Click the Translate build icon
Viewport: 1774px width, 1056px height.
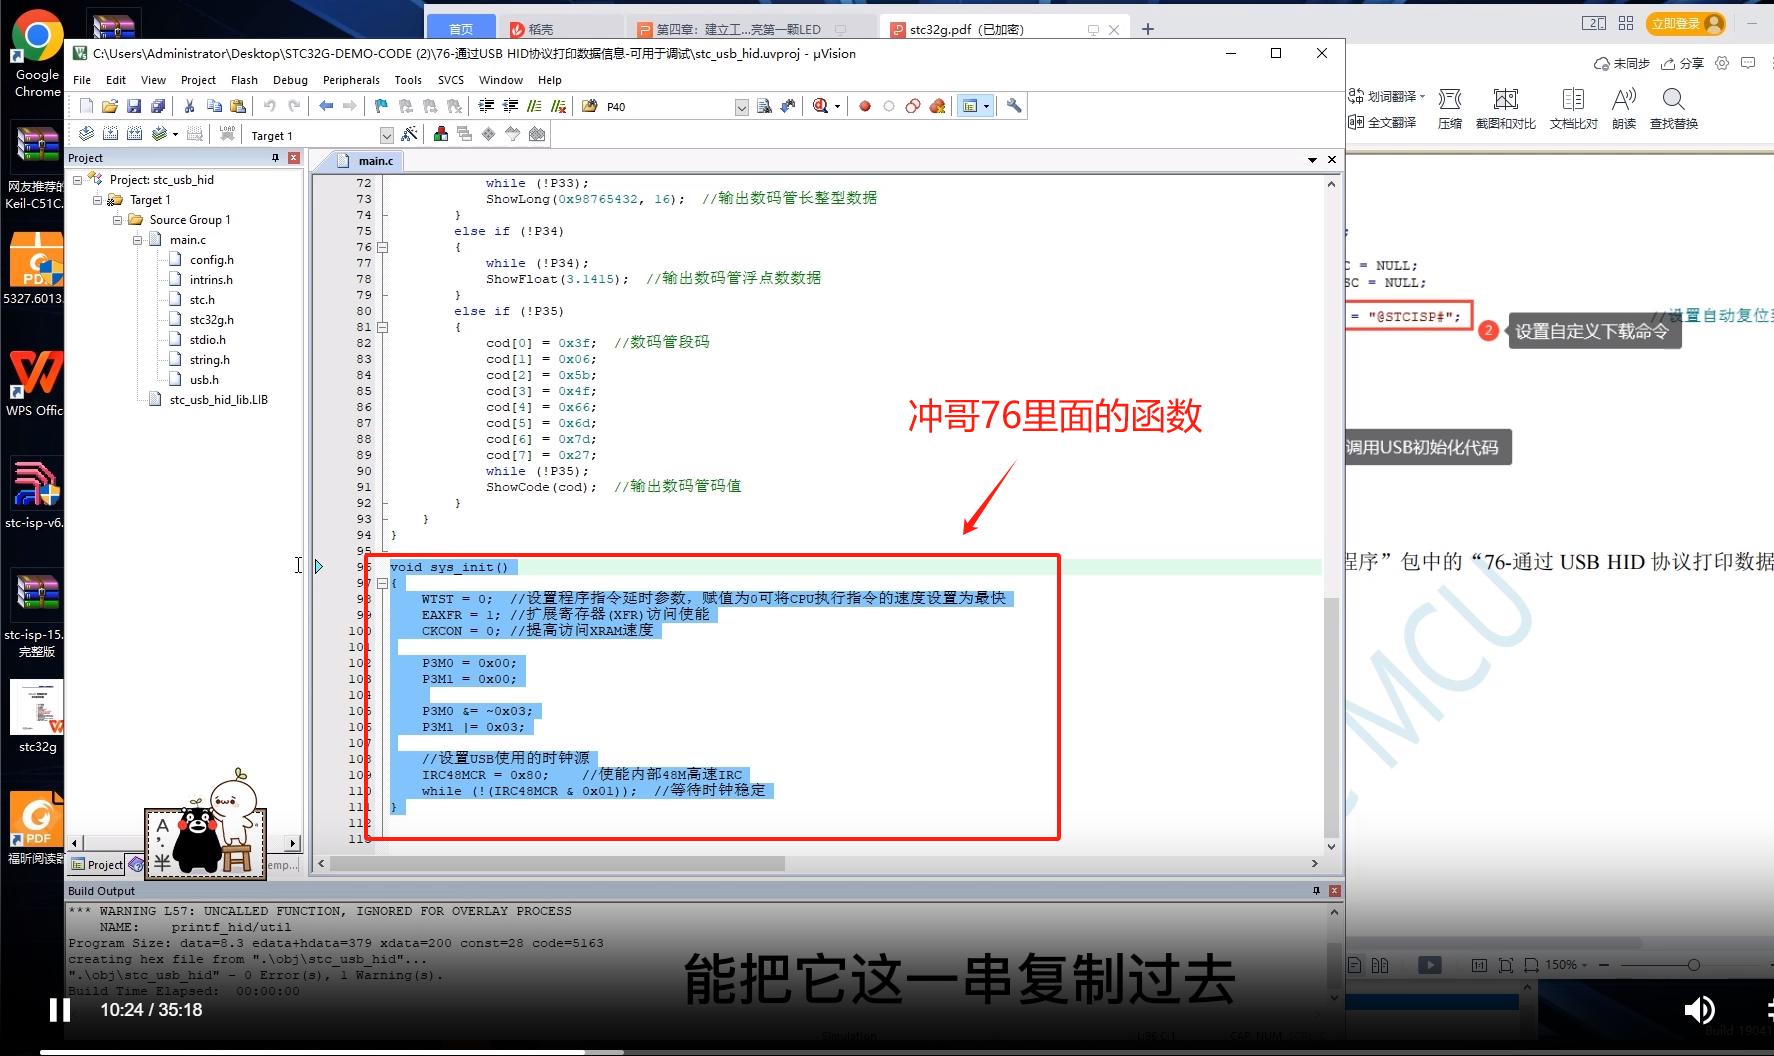click(x=86, y=134)
